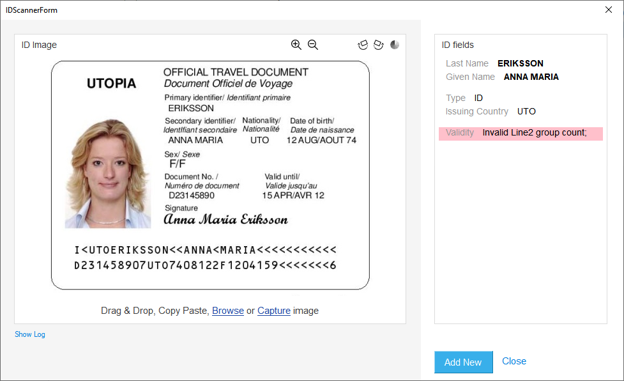Click the ID Image panel heading

pyautogui.click(x=39, y=45)
